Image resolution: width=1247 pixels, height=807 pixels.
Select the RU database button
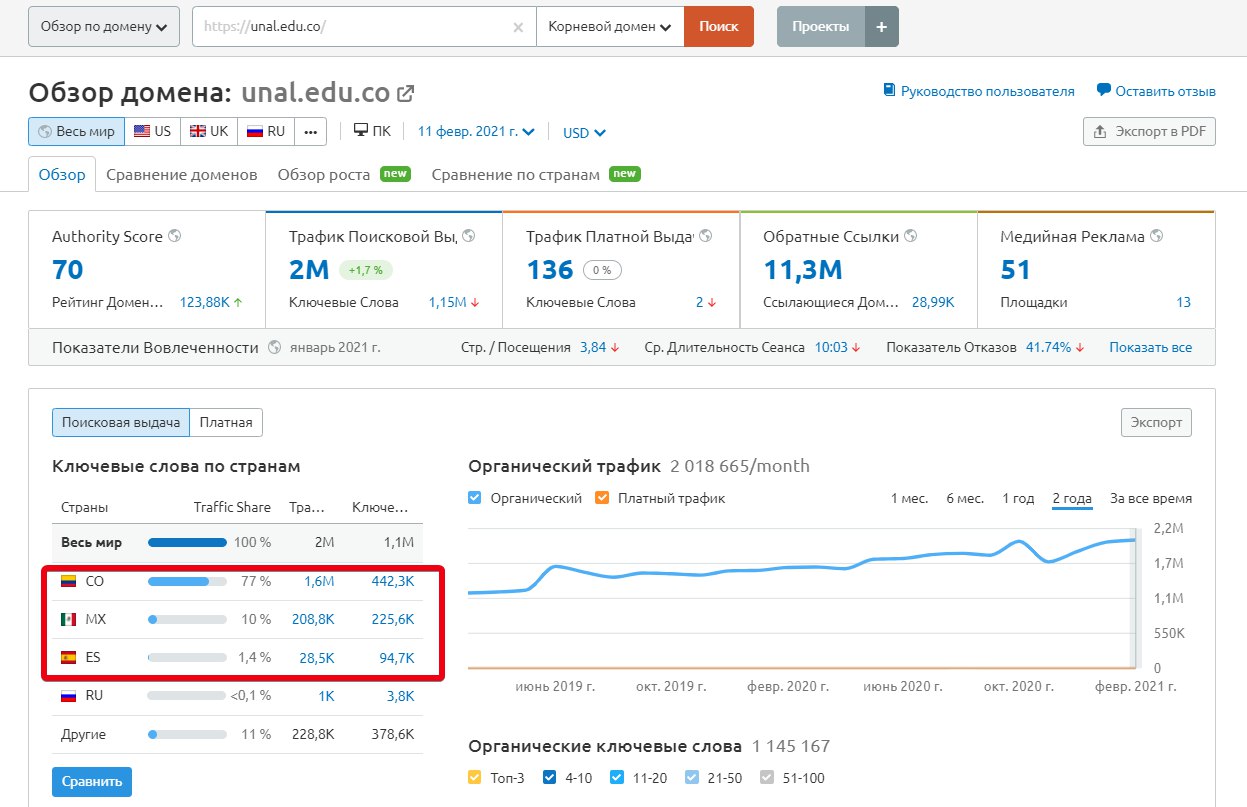point(266,131)
